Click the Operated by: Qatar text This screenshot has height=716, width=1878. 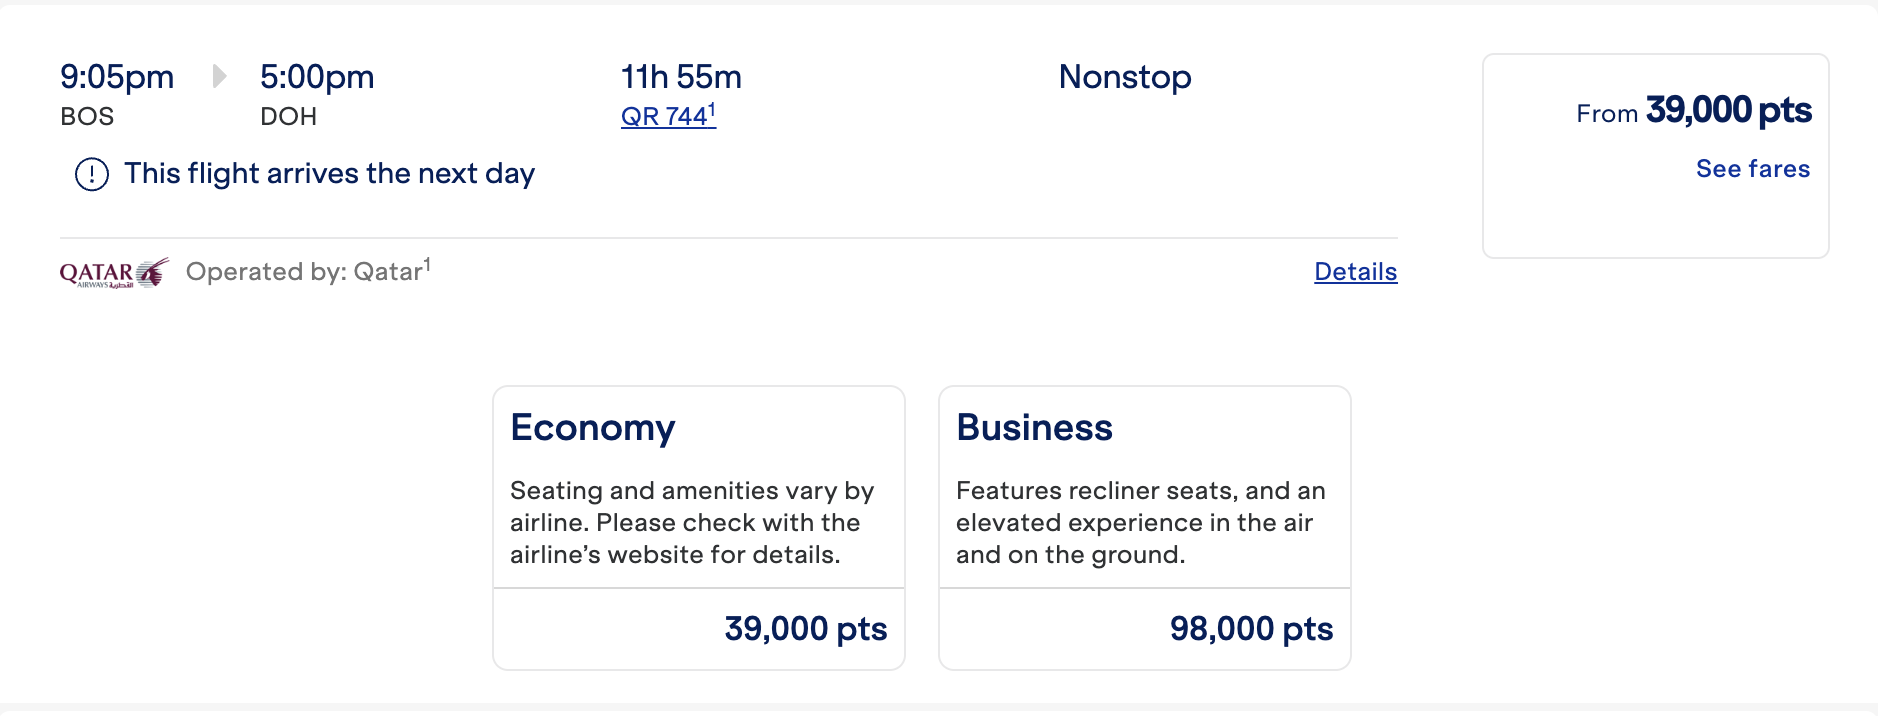tap(308, 271)
